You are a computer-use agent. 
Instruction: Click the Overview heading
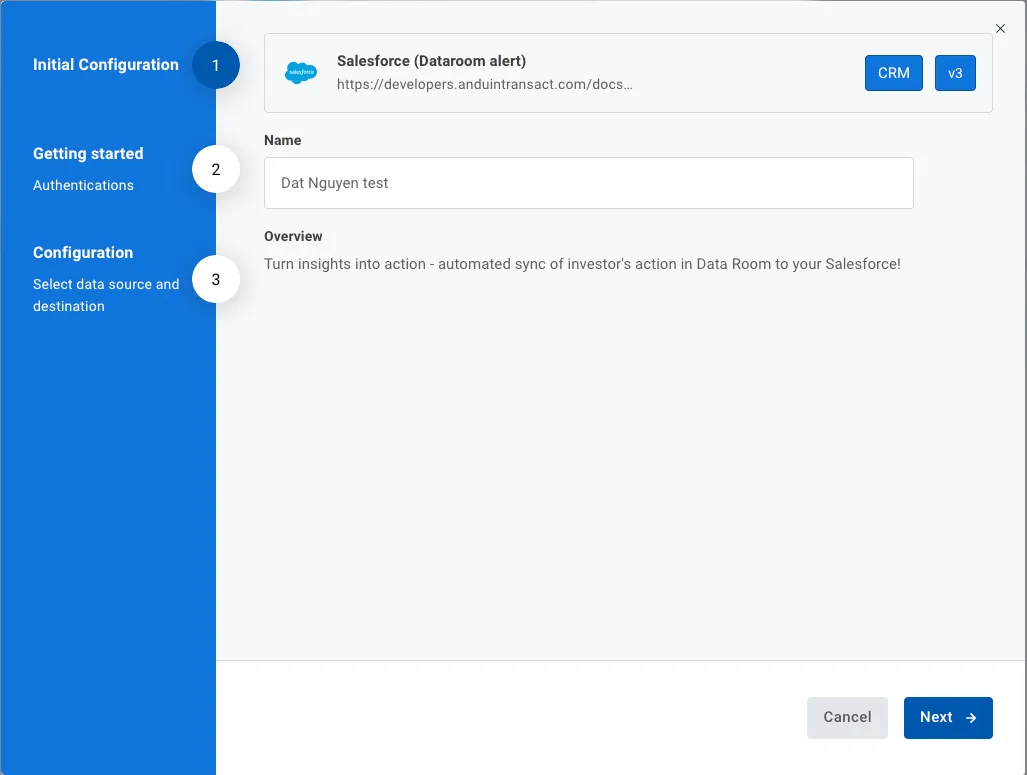[293, 236]
